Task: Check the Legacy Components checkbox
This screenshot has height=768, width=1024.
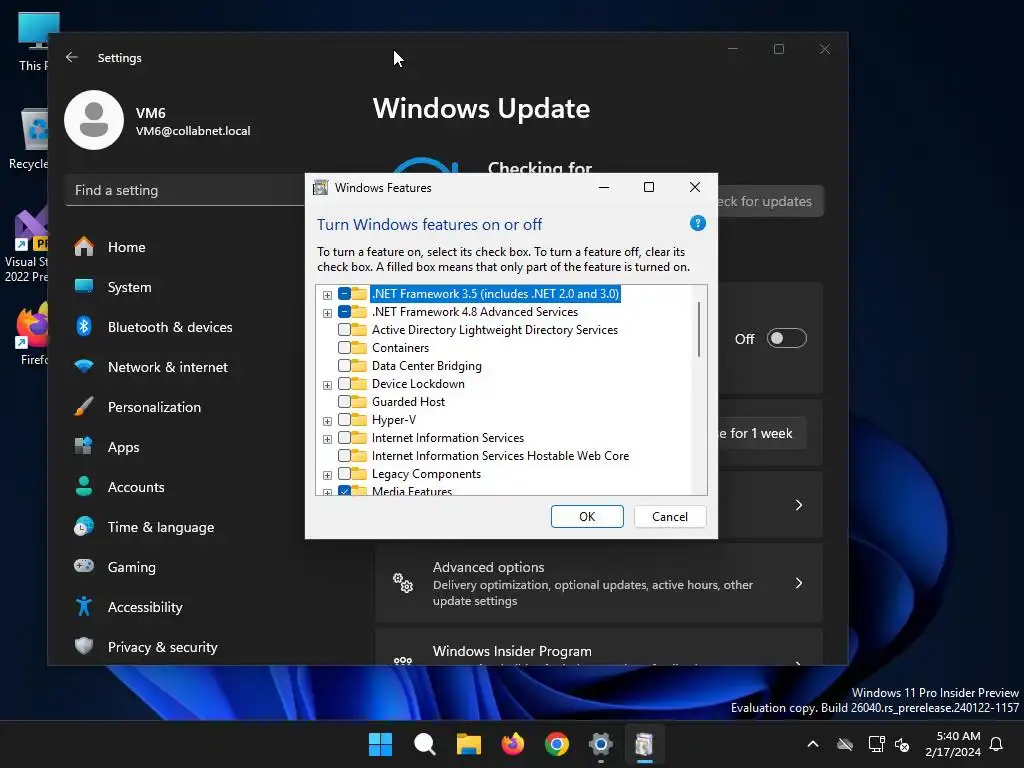Action: [x=344, y=473]
